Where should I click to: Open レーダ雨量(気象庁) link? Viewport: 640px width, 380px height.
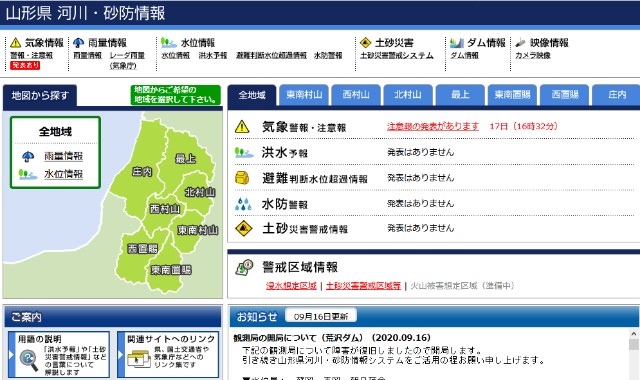[127, 60]
